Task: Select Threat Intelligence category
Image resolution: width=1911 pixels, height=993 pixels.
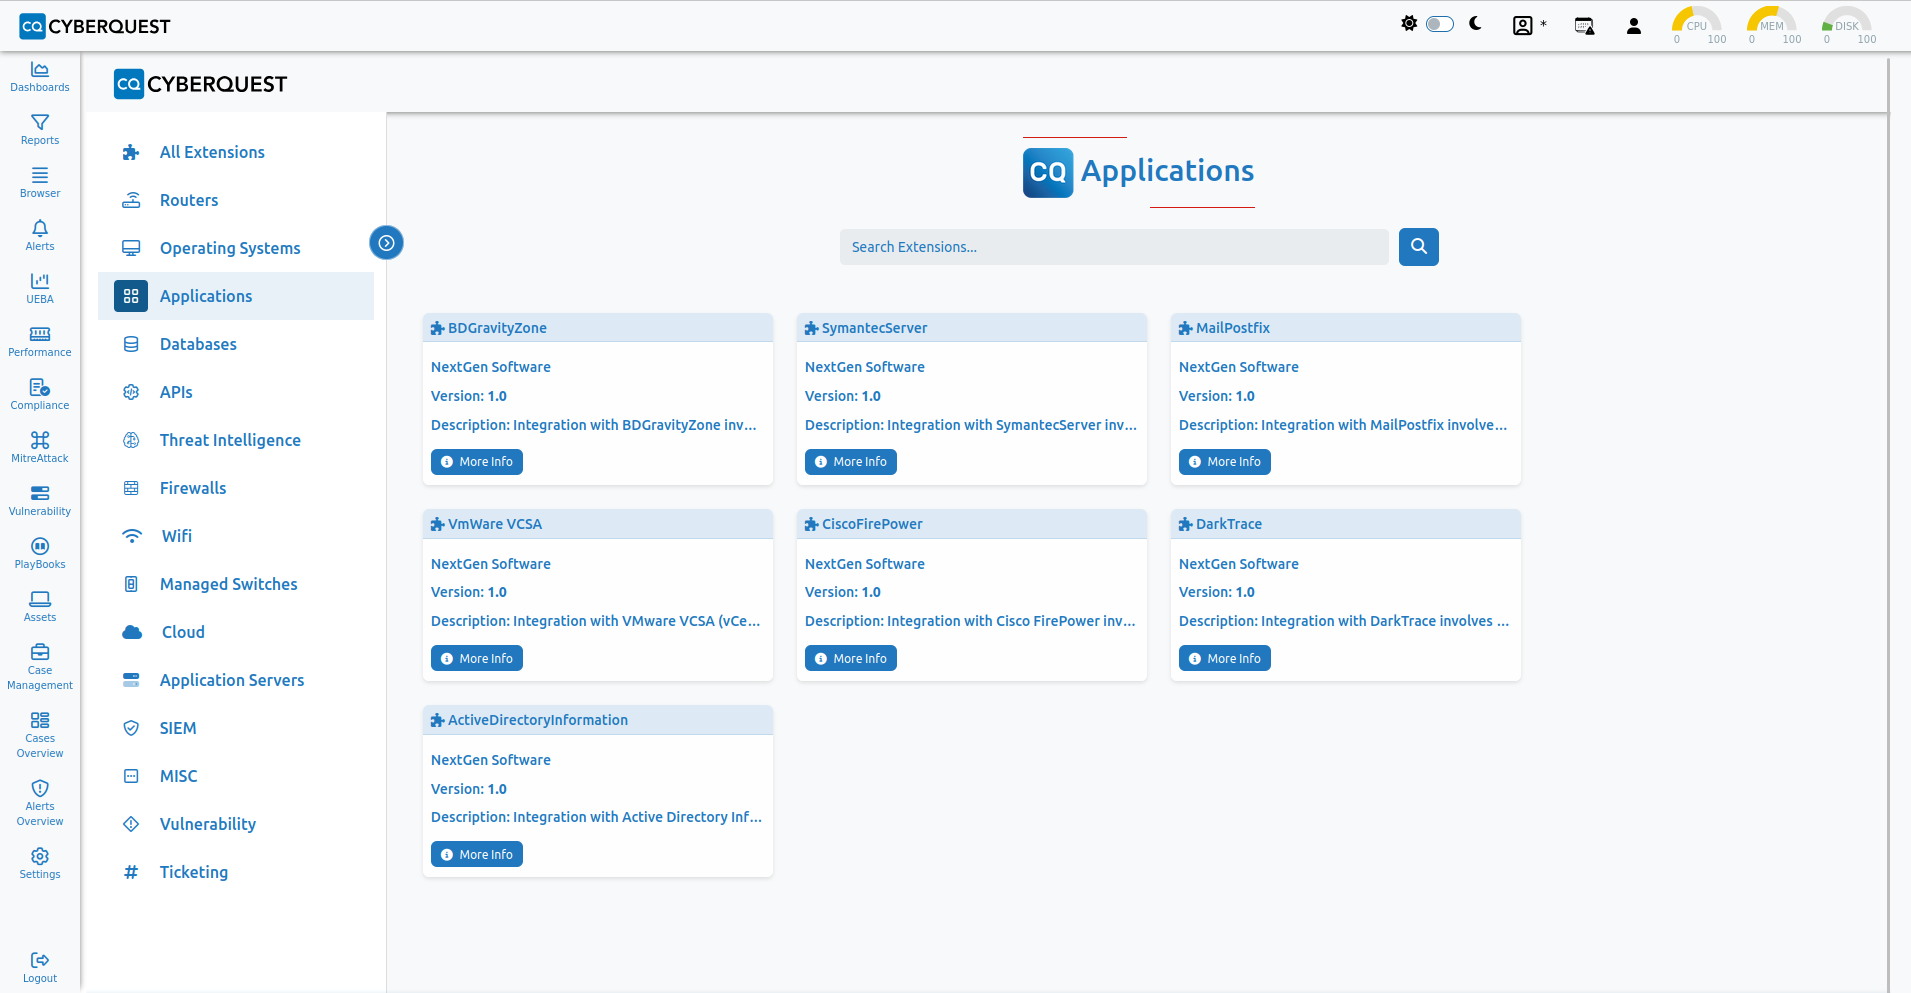Action: pyautogui.click(x=236, y=440)
